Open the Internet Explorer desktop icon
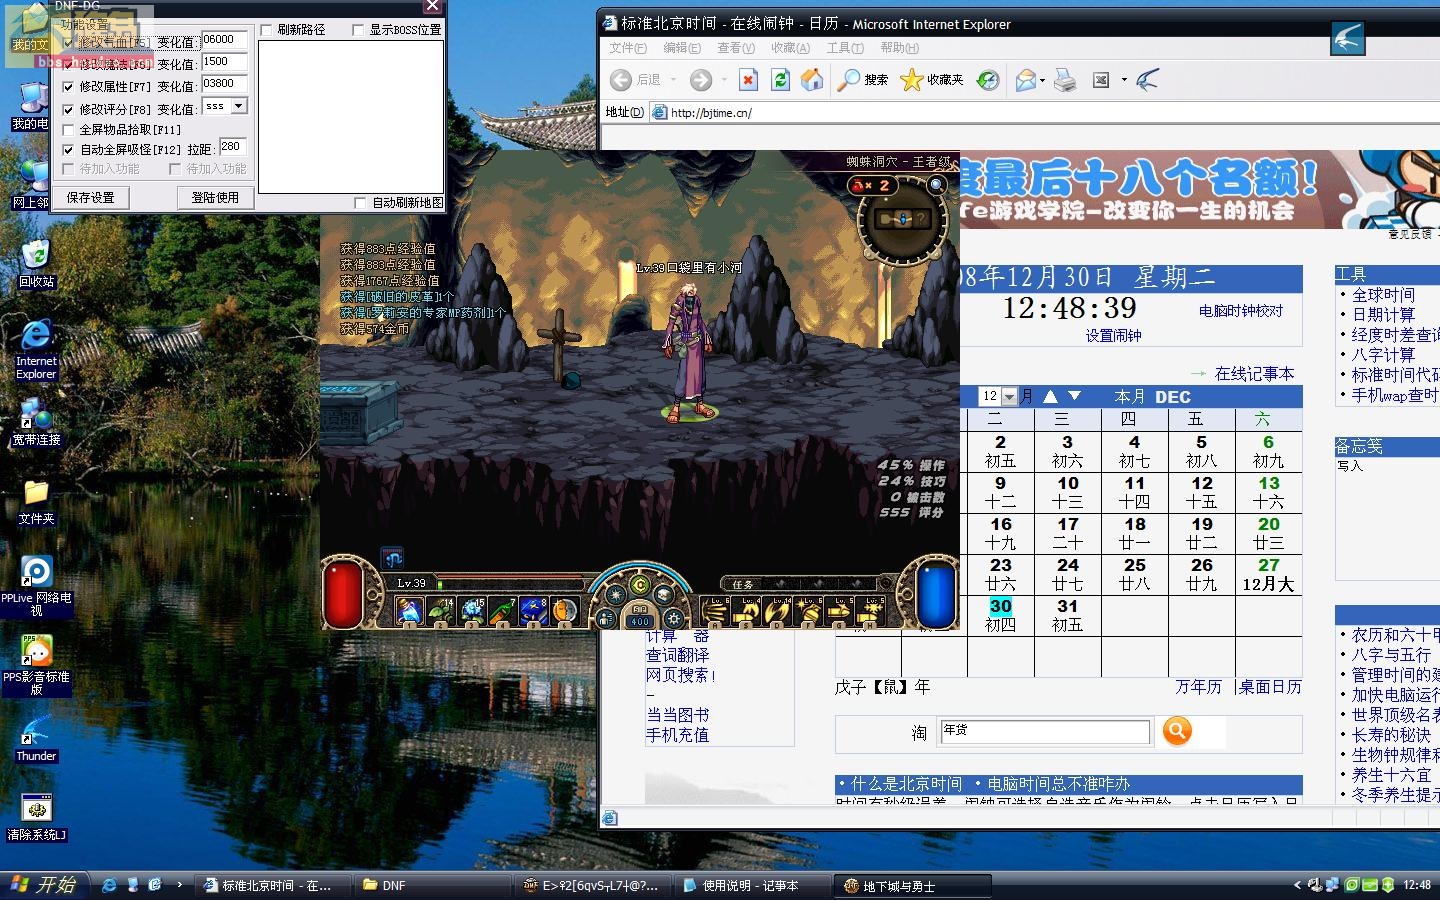 [36, 350]
